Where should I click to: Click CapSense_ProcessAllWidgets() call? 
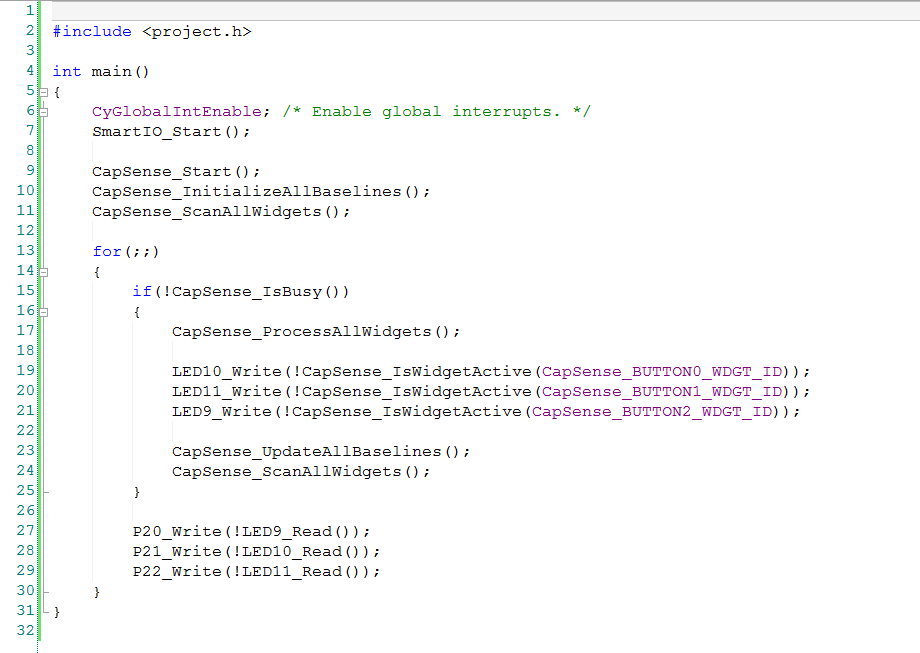pos(311,331)
